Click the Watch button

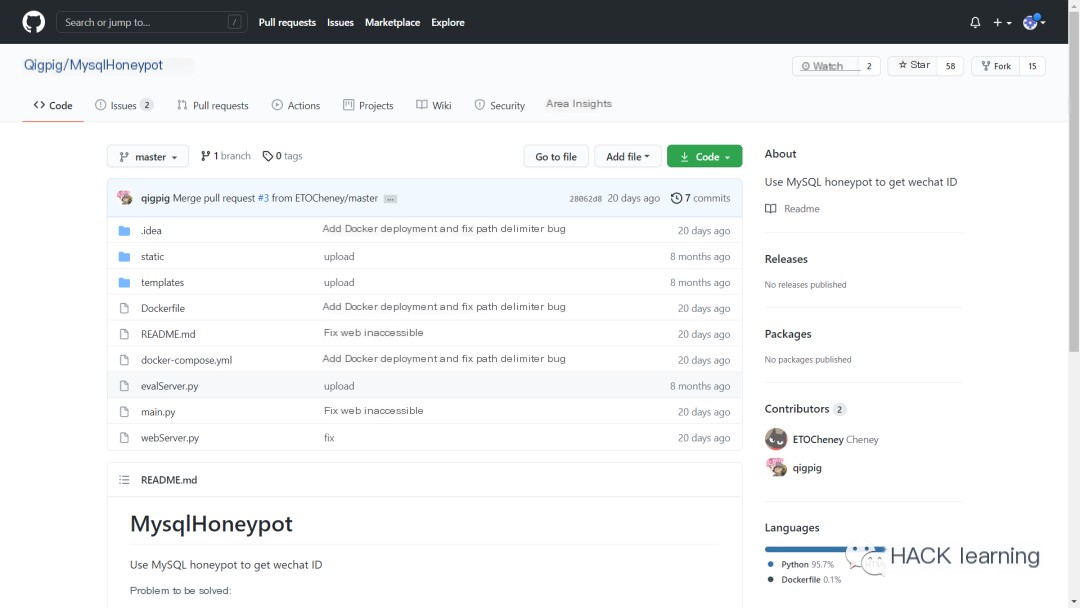point(825,66)
